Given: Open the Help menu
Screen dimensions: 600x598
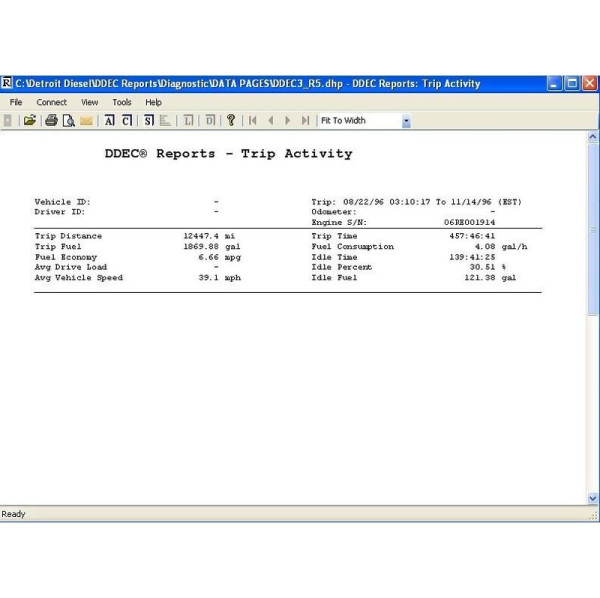Looking at the screenshot, I should (153, 102).
